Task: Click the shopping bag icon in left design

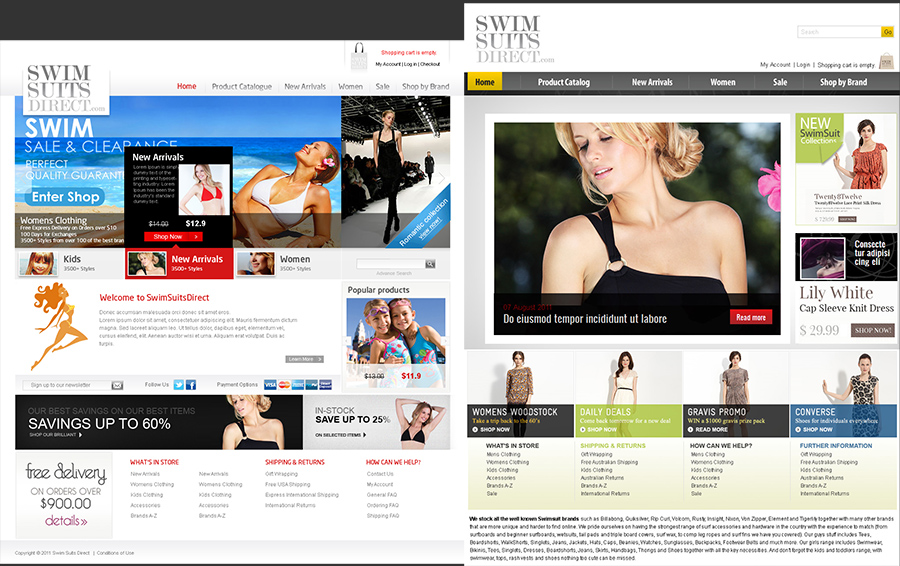Action: pyautogui.click(x=359, y=57)
